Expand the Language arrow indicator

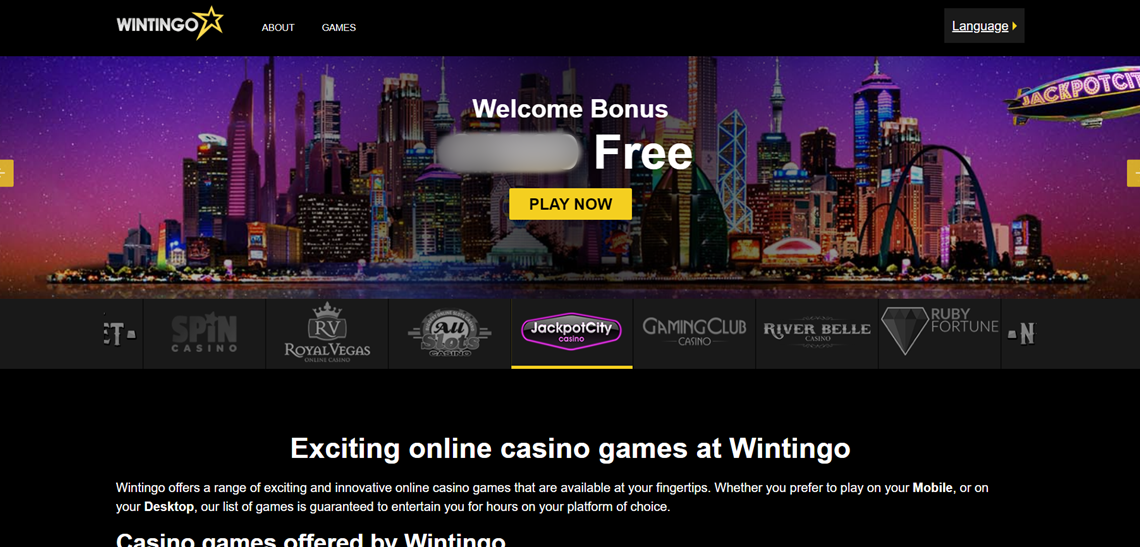[1014, 26]
